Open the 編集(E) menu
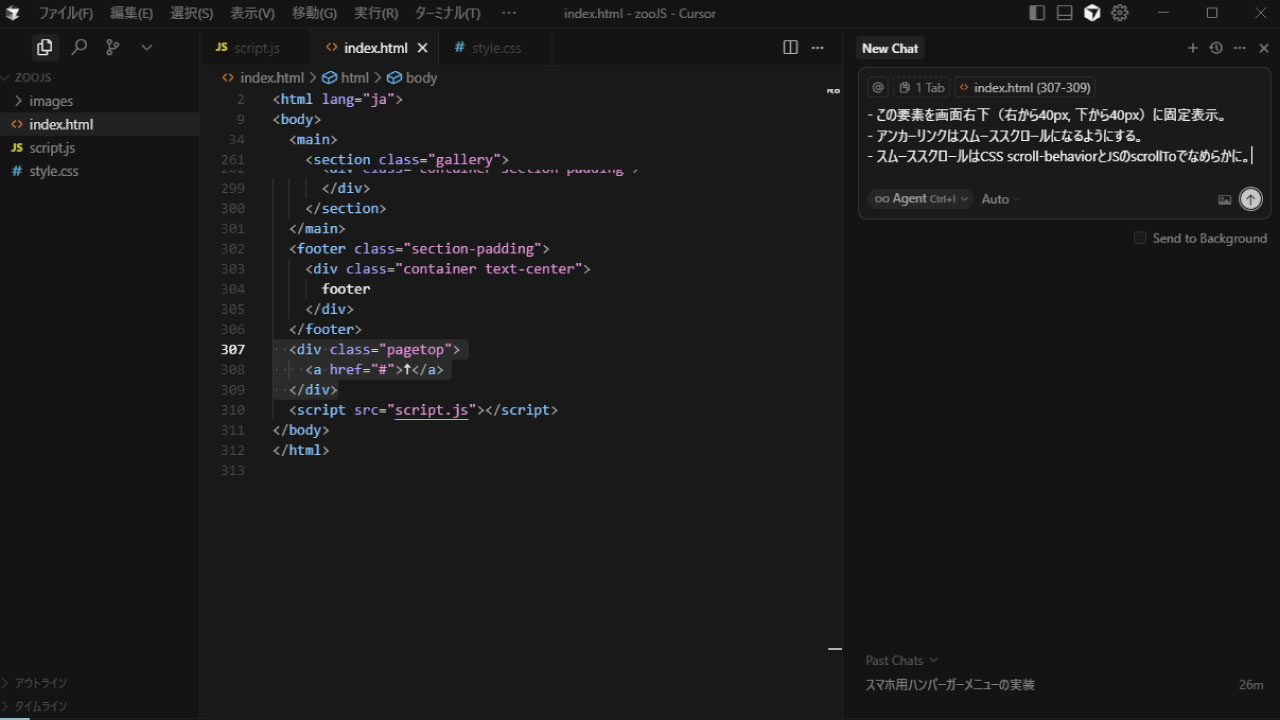Image resolution: width=1280 pixels, height=720 pixels. point(131,13)
